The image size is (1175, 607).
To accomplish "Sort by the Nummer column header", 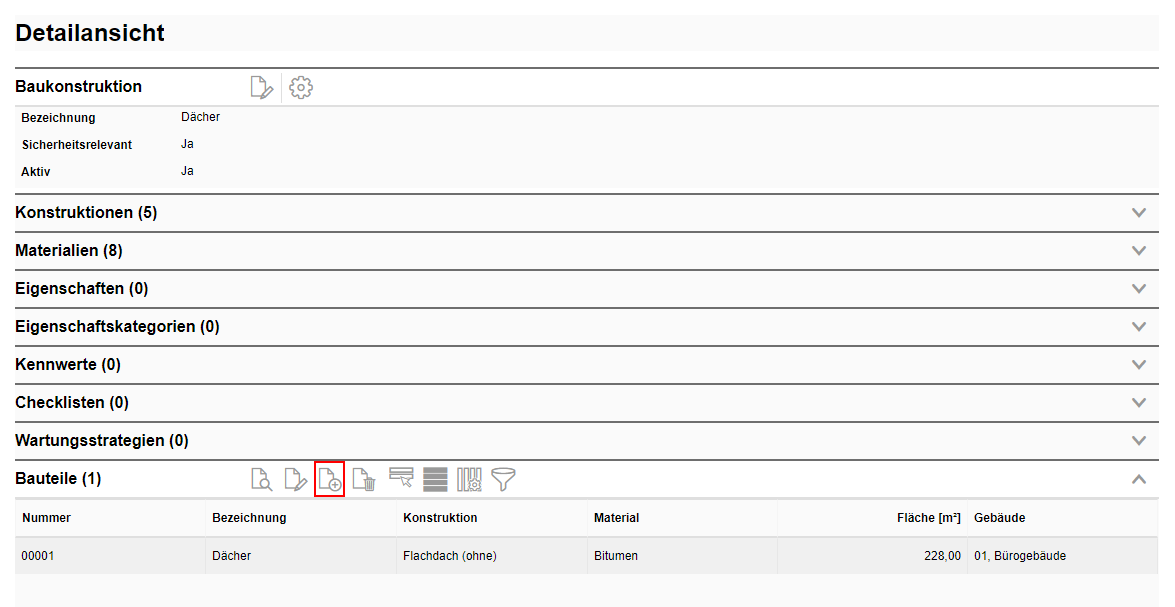I will tap(47, 518).
